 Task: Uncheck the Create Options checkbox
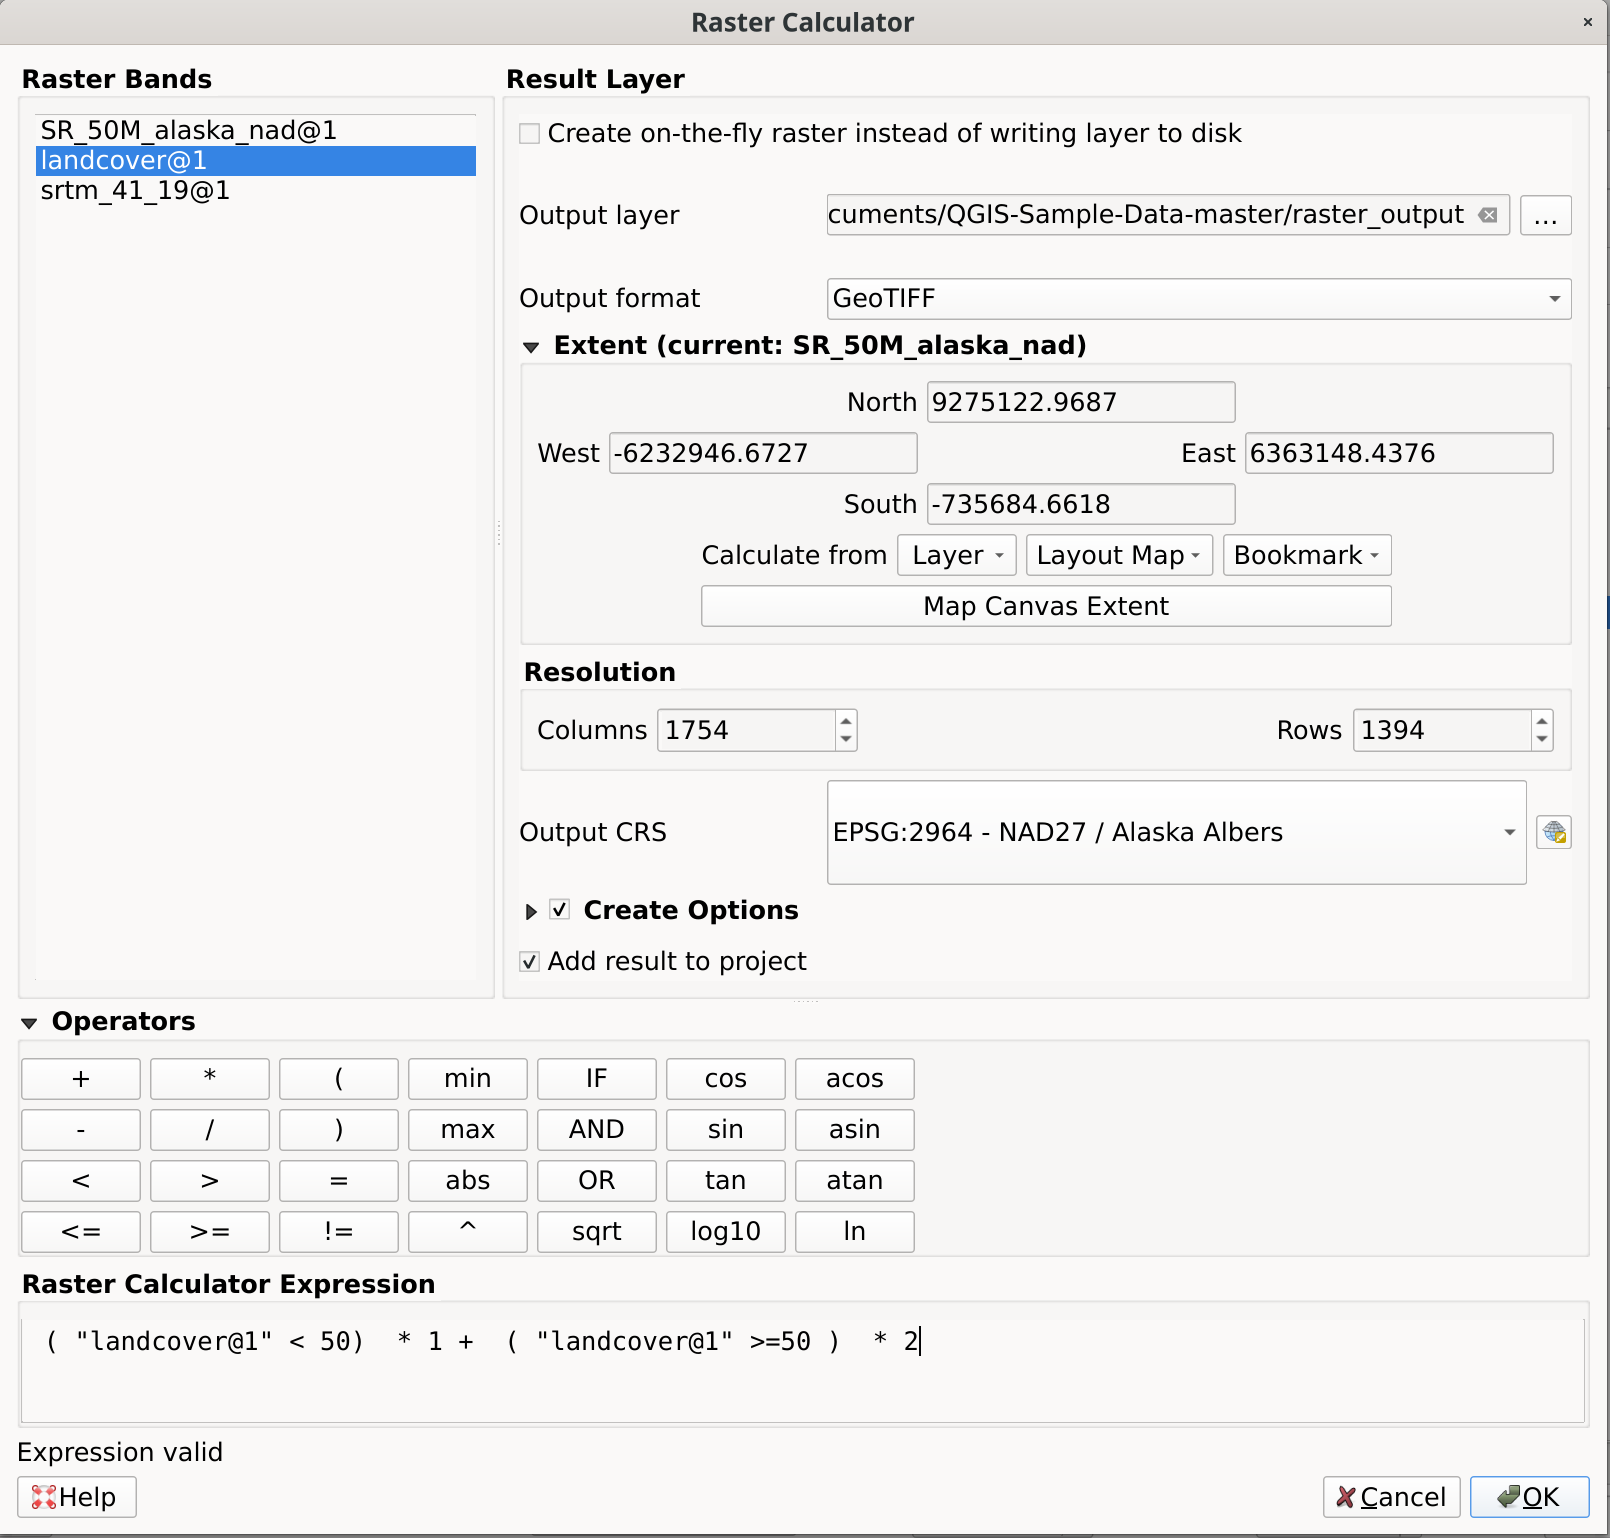pos(560,910)
